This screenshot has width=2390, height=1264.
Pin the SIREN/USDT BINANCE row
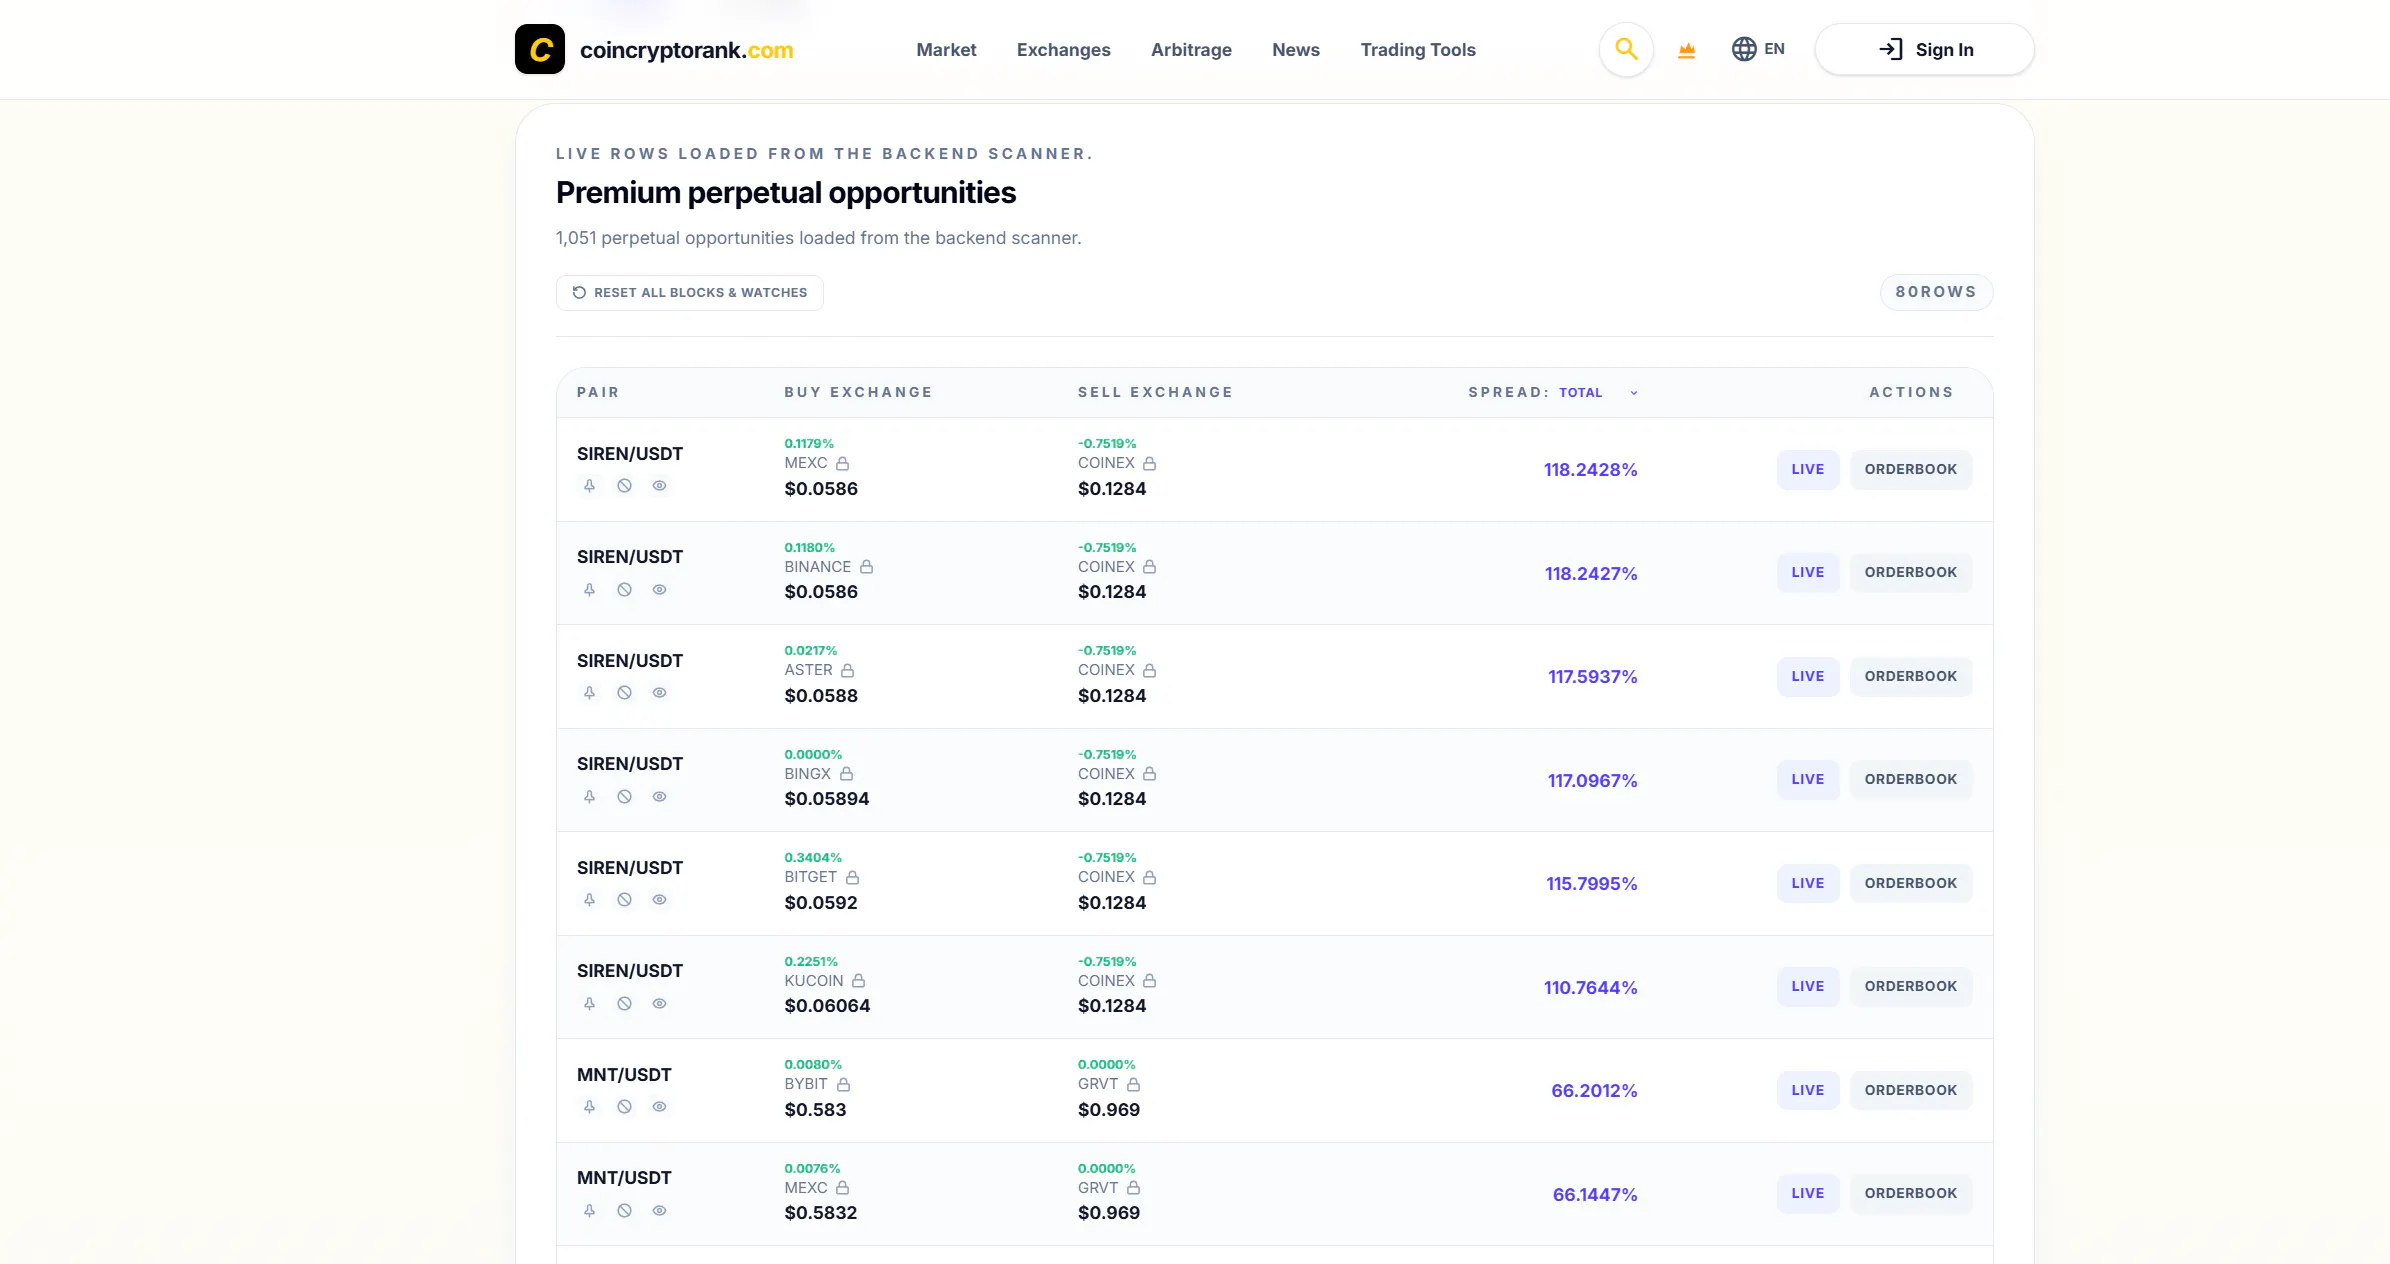590,590
